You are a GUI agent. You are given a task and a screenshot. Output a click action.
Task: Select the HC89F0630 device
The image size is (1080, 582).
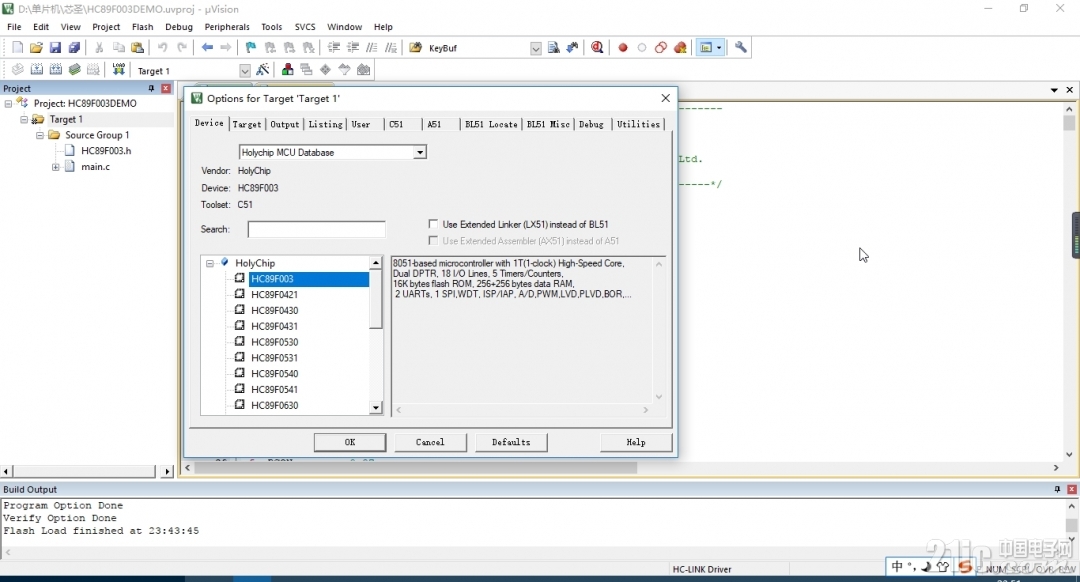pyautogui.click(x=274, y=406)
